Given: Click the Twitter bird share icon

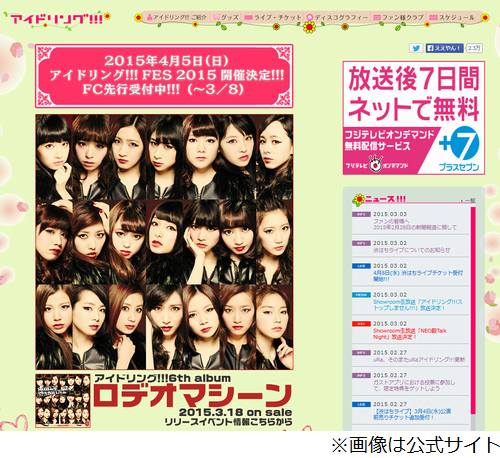Looking at the screenshot, I should 416,48.
